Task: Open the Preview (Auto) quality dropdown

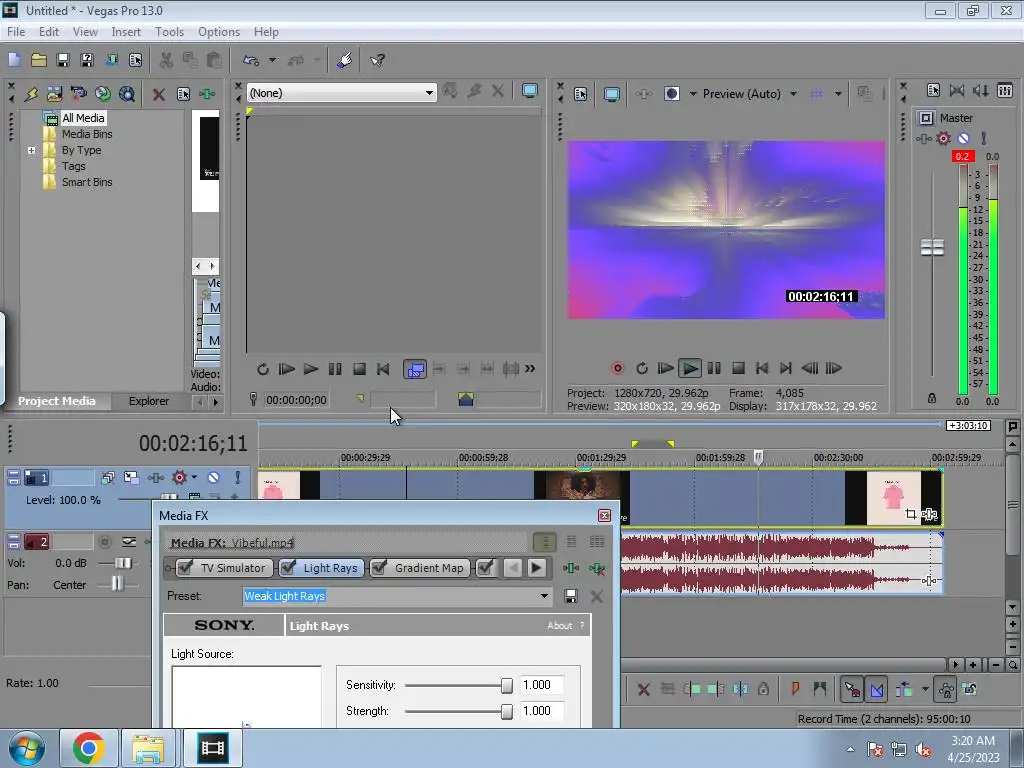Action: point(793,94)
